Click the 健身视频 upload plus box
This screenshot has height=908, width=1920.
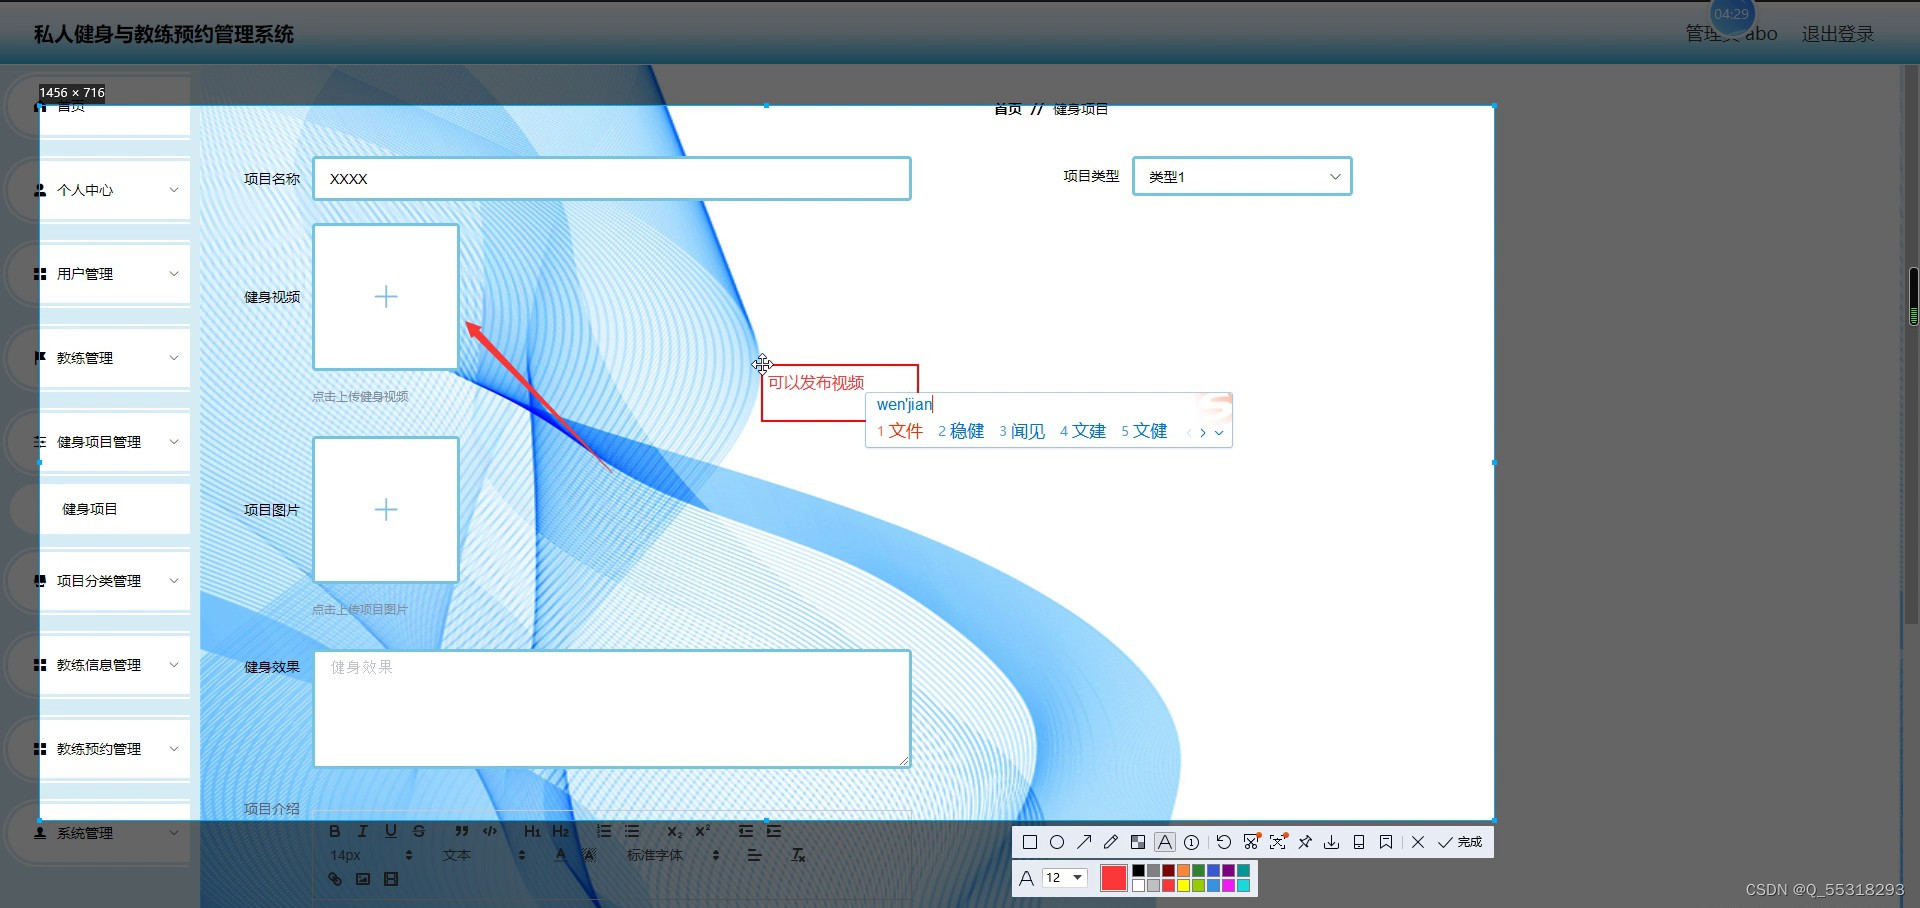click(x=386, y=297)
